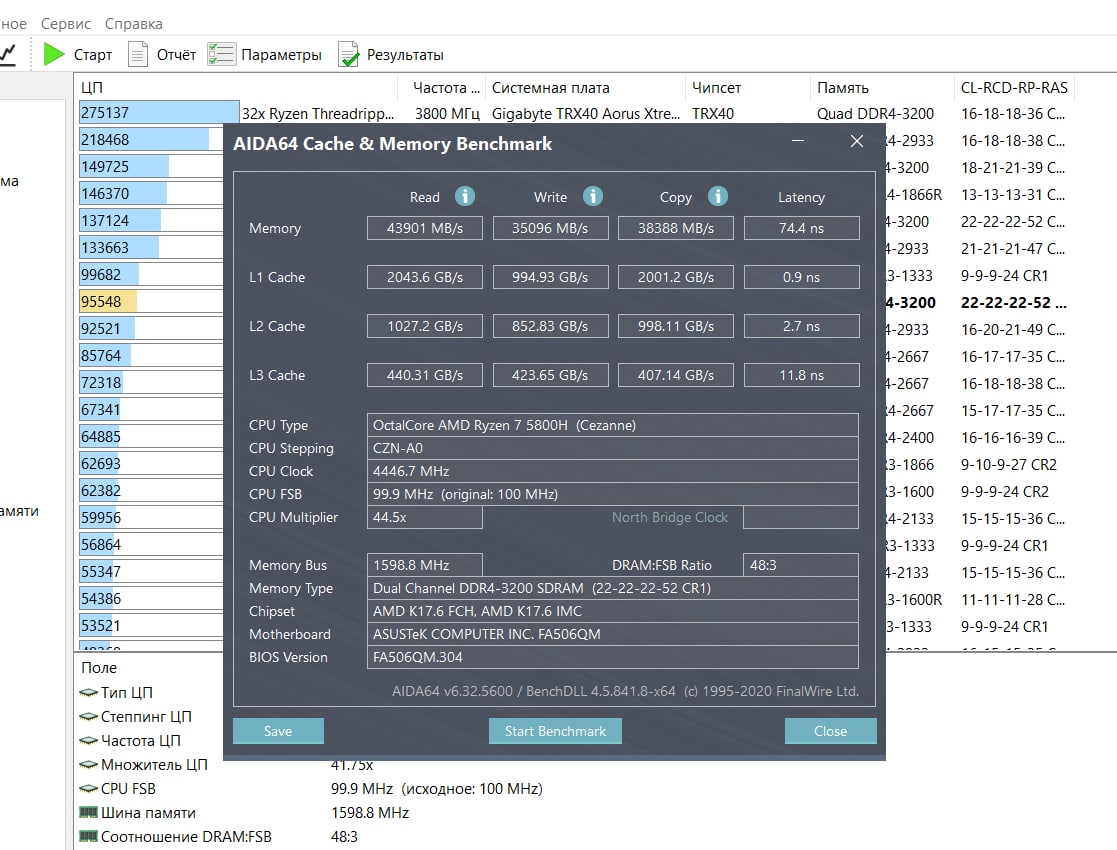Screen dimensions: 1117x850
Task: Save the benchmark results
Action: [x=278, y=731]
